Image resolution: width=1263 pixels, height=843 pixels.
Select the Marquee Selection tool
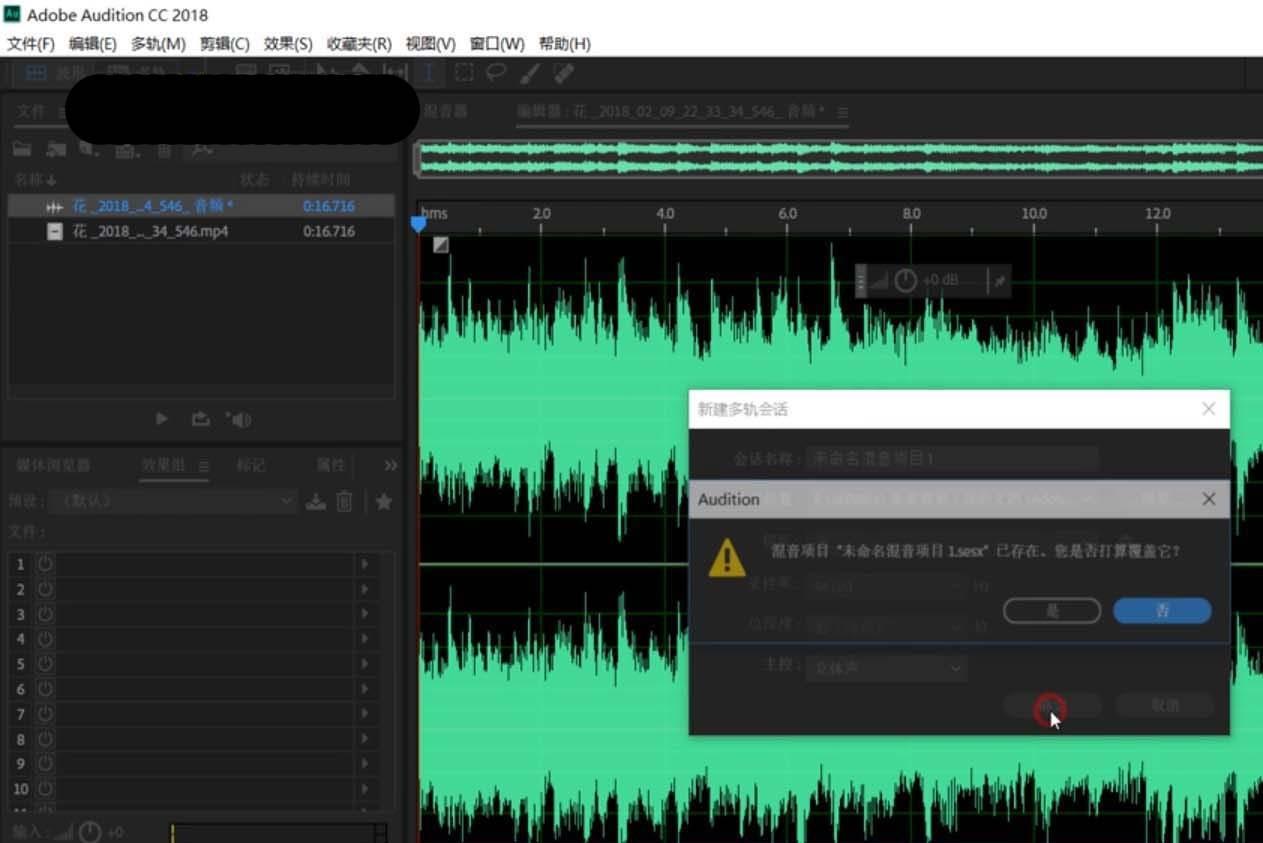coord(464,72)
